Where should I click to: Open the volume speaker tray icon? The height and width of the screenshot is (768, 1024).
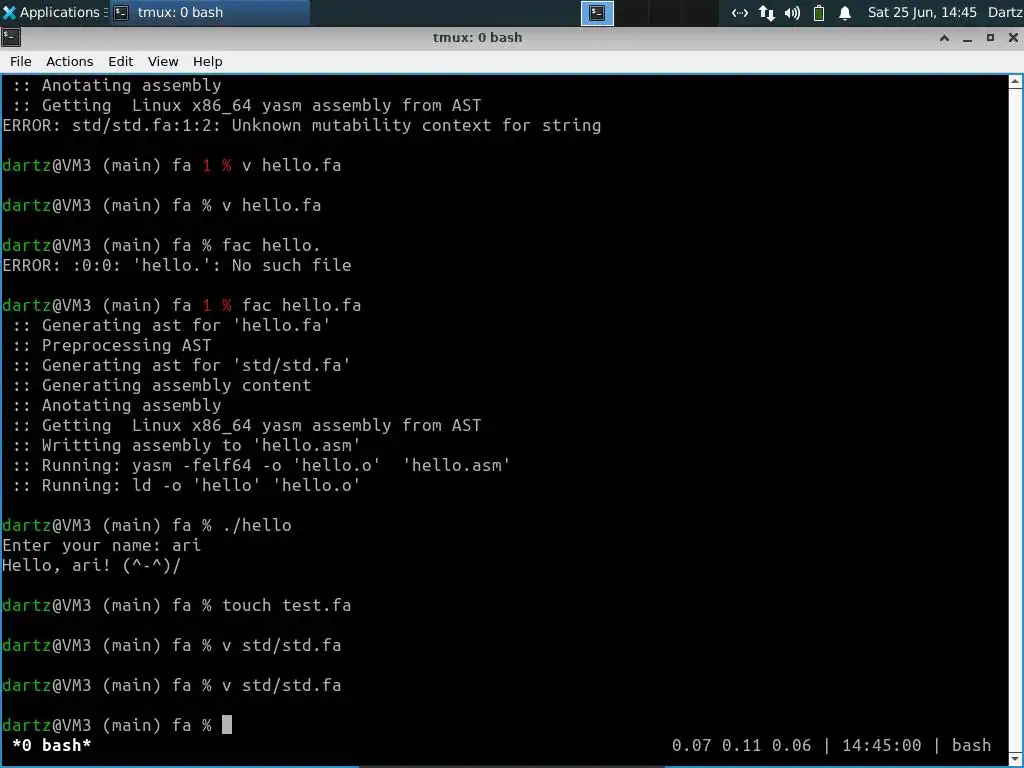pyautogui.click(x=792, y=13)
